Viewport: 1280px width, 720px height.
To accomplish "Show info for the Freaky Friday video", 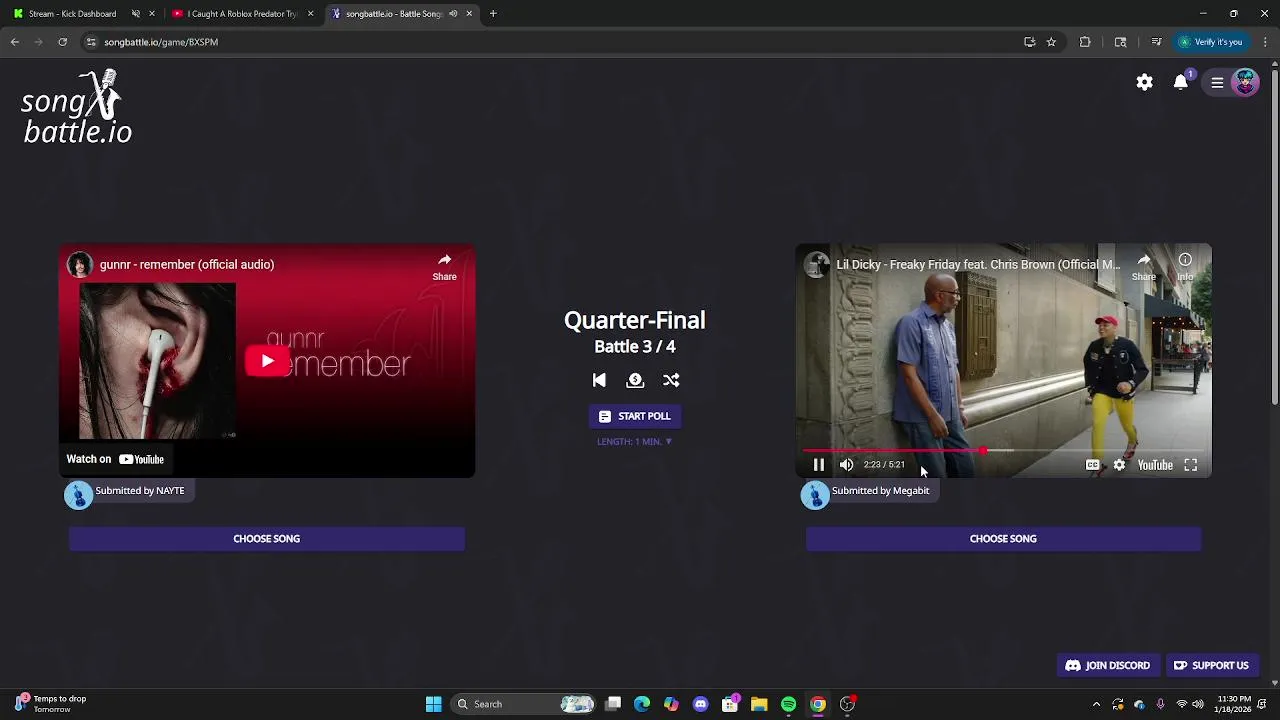I will click(1185, 267).
